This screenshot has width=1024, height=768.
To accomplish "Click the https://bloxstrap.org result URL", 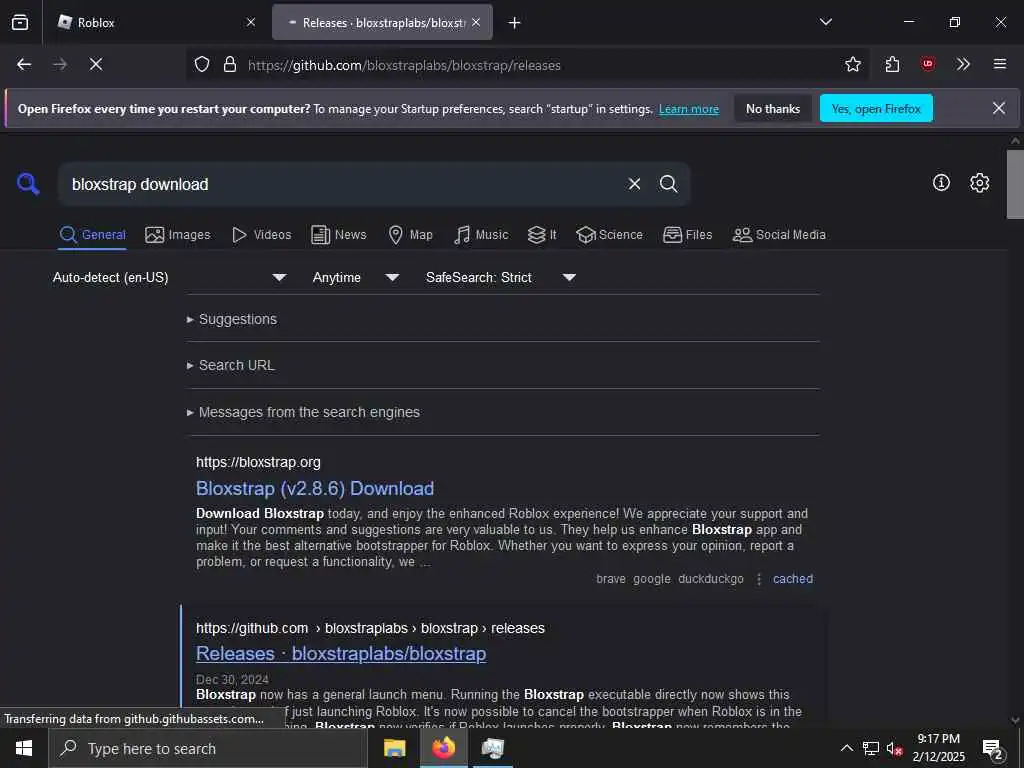I will (x=259, y=462).
